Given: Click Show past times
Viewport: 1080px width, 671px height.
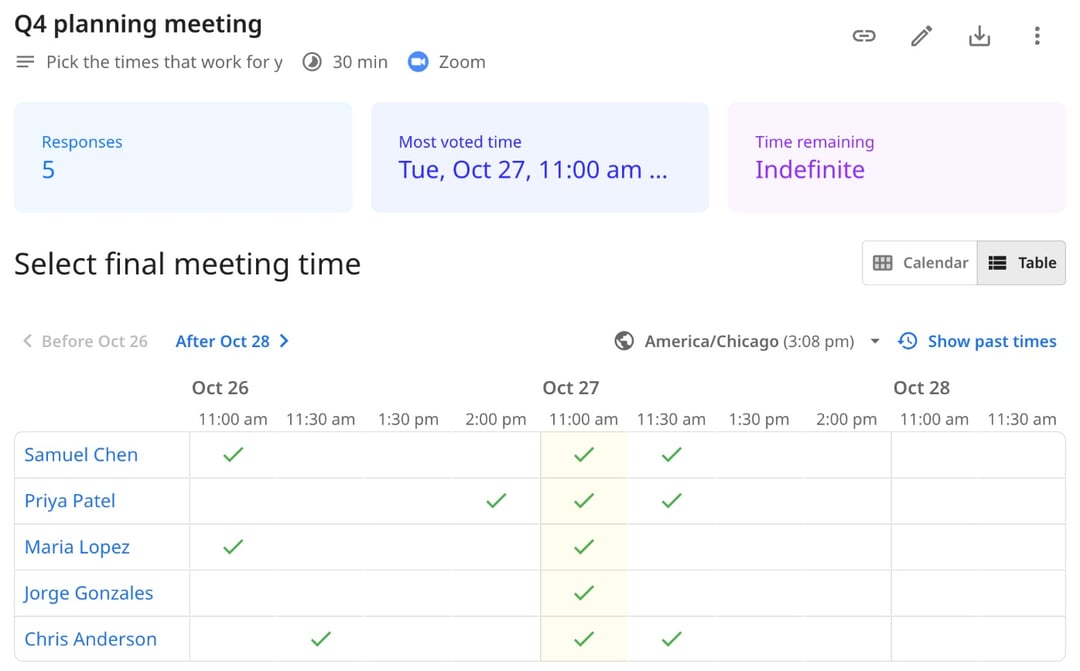Looking at the screenshot, I should coord(977,341).
